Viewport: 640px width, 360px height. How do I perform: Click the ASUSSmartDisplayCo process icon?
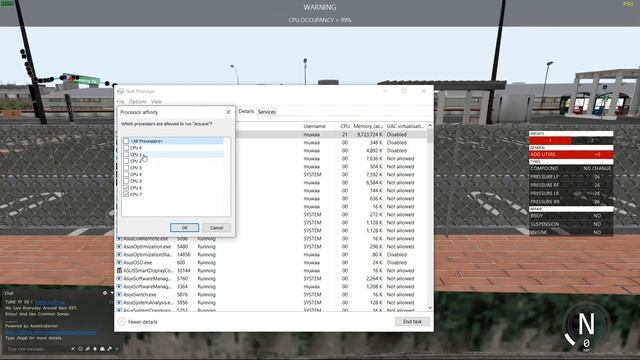click(119, 271)
